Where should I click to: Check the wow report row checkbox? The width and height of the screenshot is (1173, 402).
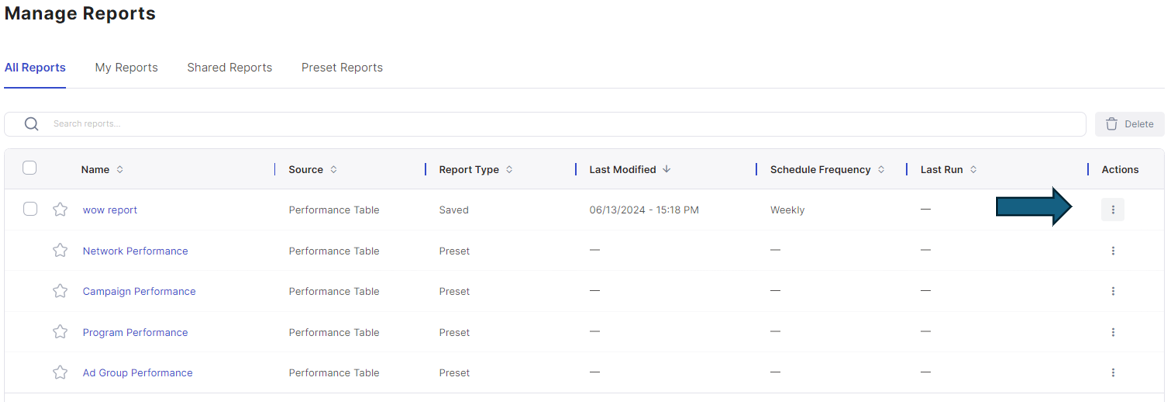[29, 209]
